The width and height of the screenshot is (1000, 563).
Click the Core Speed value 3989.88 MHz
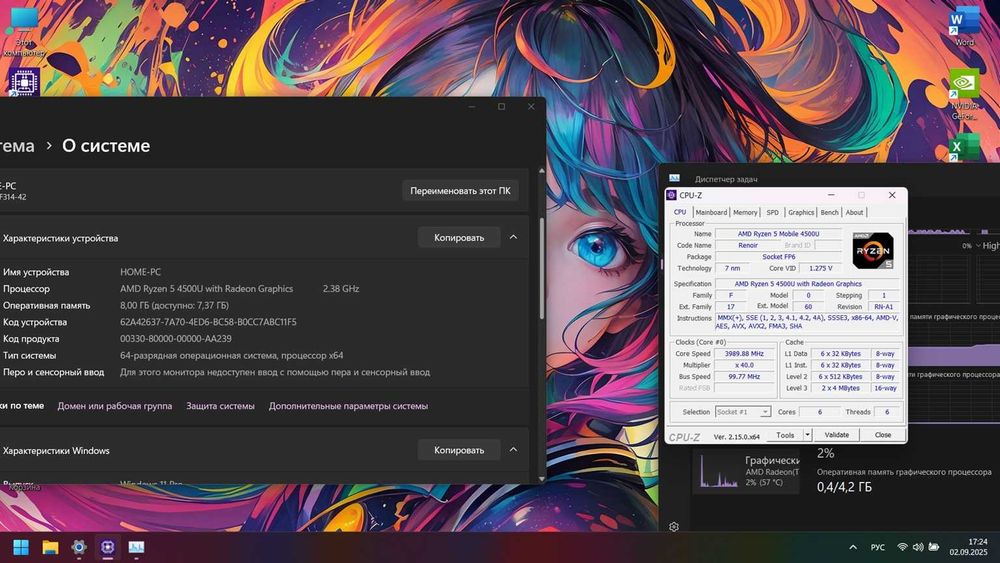(x=744, y=354)
